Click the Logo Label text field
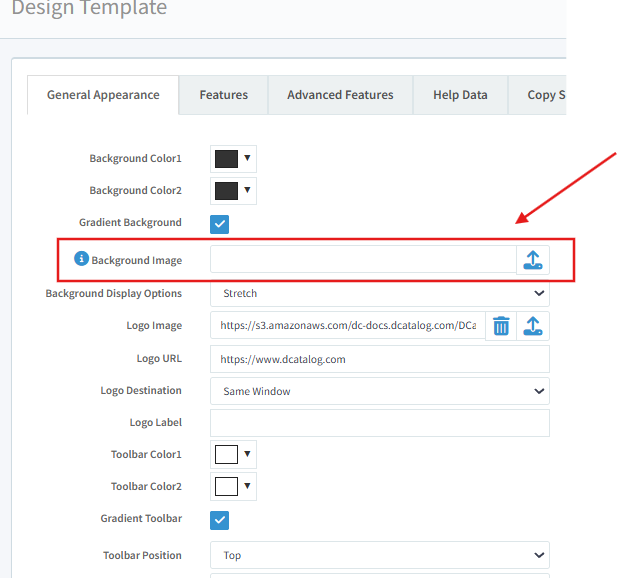The height and width of the screenshot is (578, 617). pyautogui.click(x=379, y=423)
